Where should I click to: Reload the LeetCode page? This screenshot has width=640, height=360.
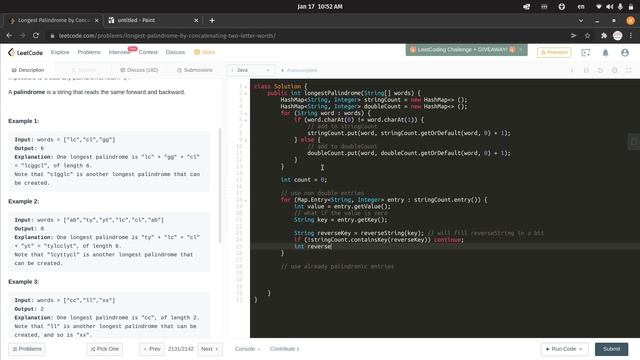click(x=36, y=36)
